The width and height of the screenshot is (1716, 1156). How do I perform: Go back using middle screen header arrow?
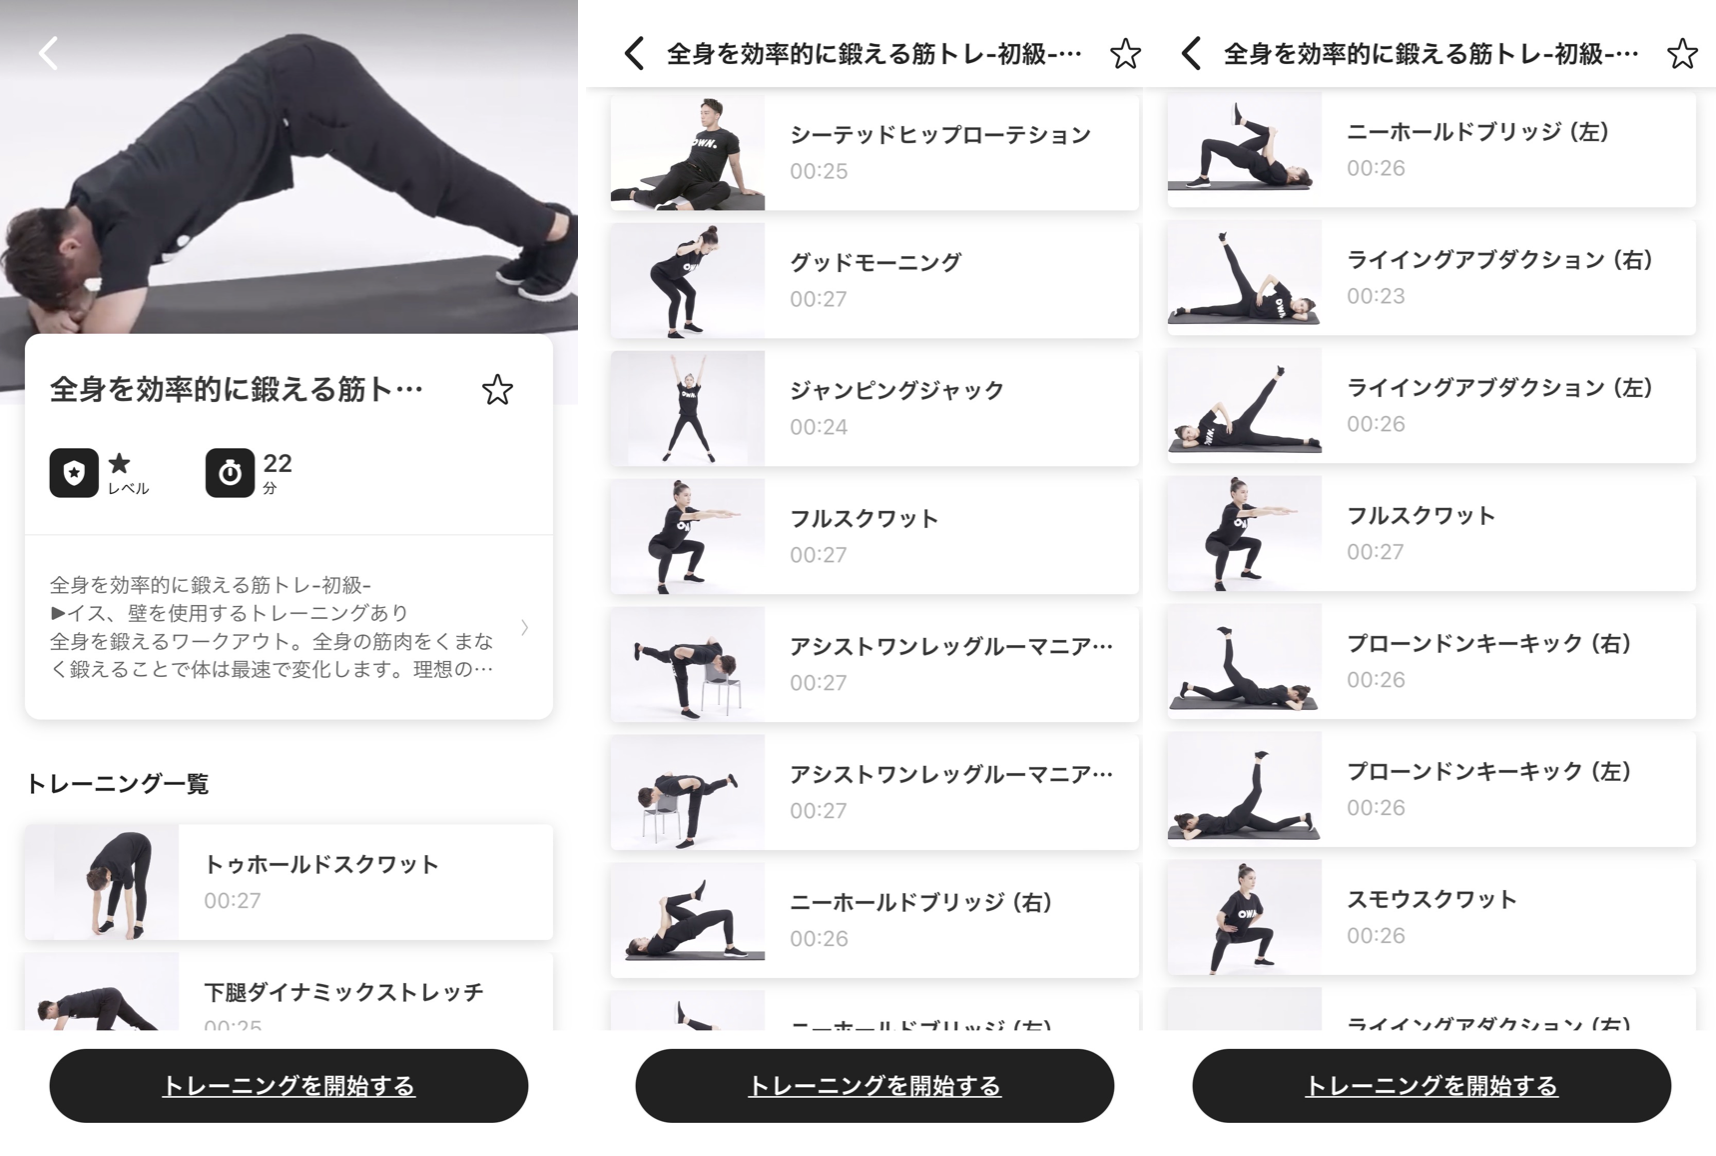tap(634, 53)
